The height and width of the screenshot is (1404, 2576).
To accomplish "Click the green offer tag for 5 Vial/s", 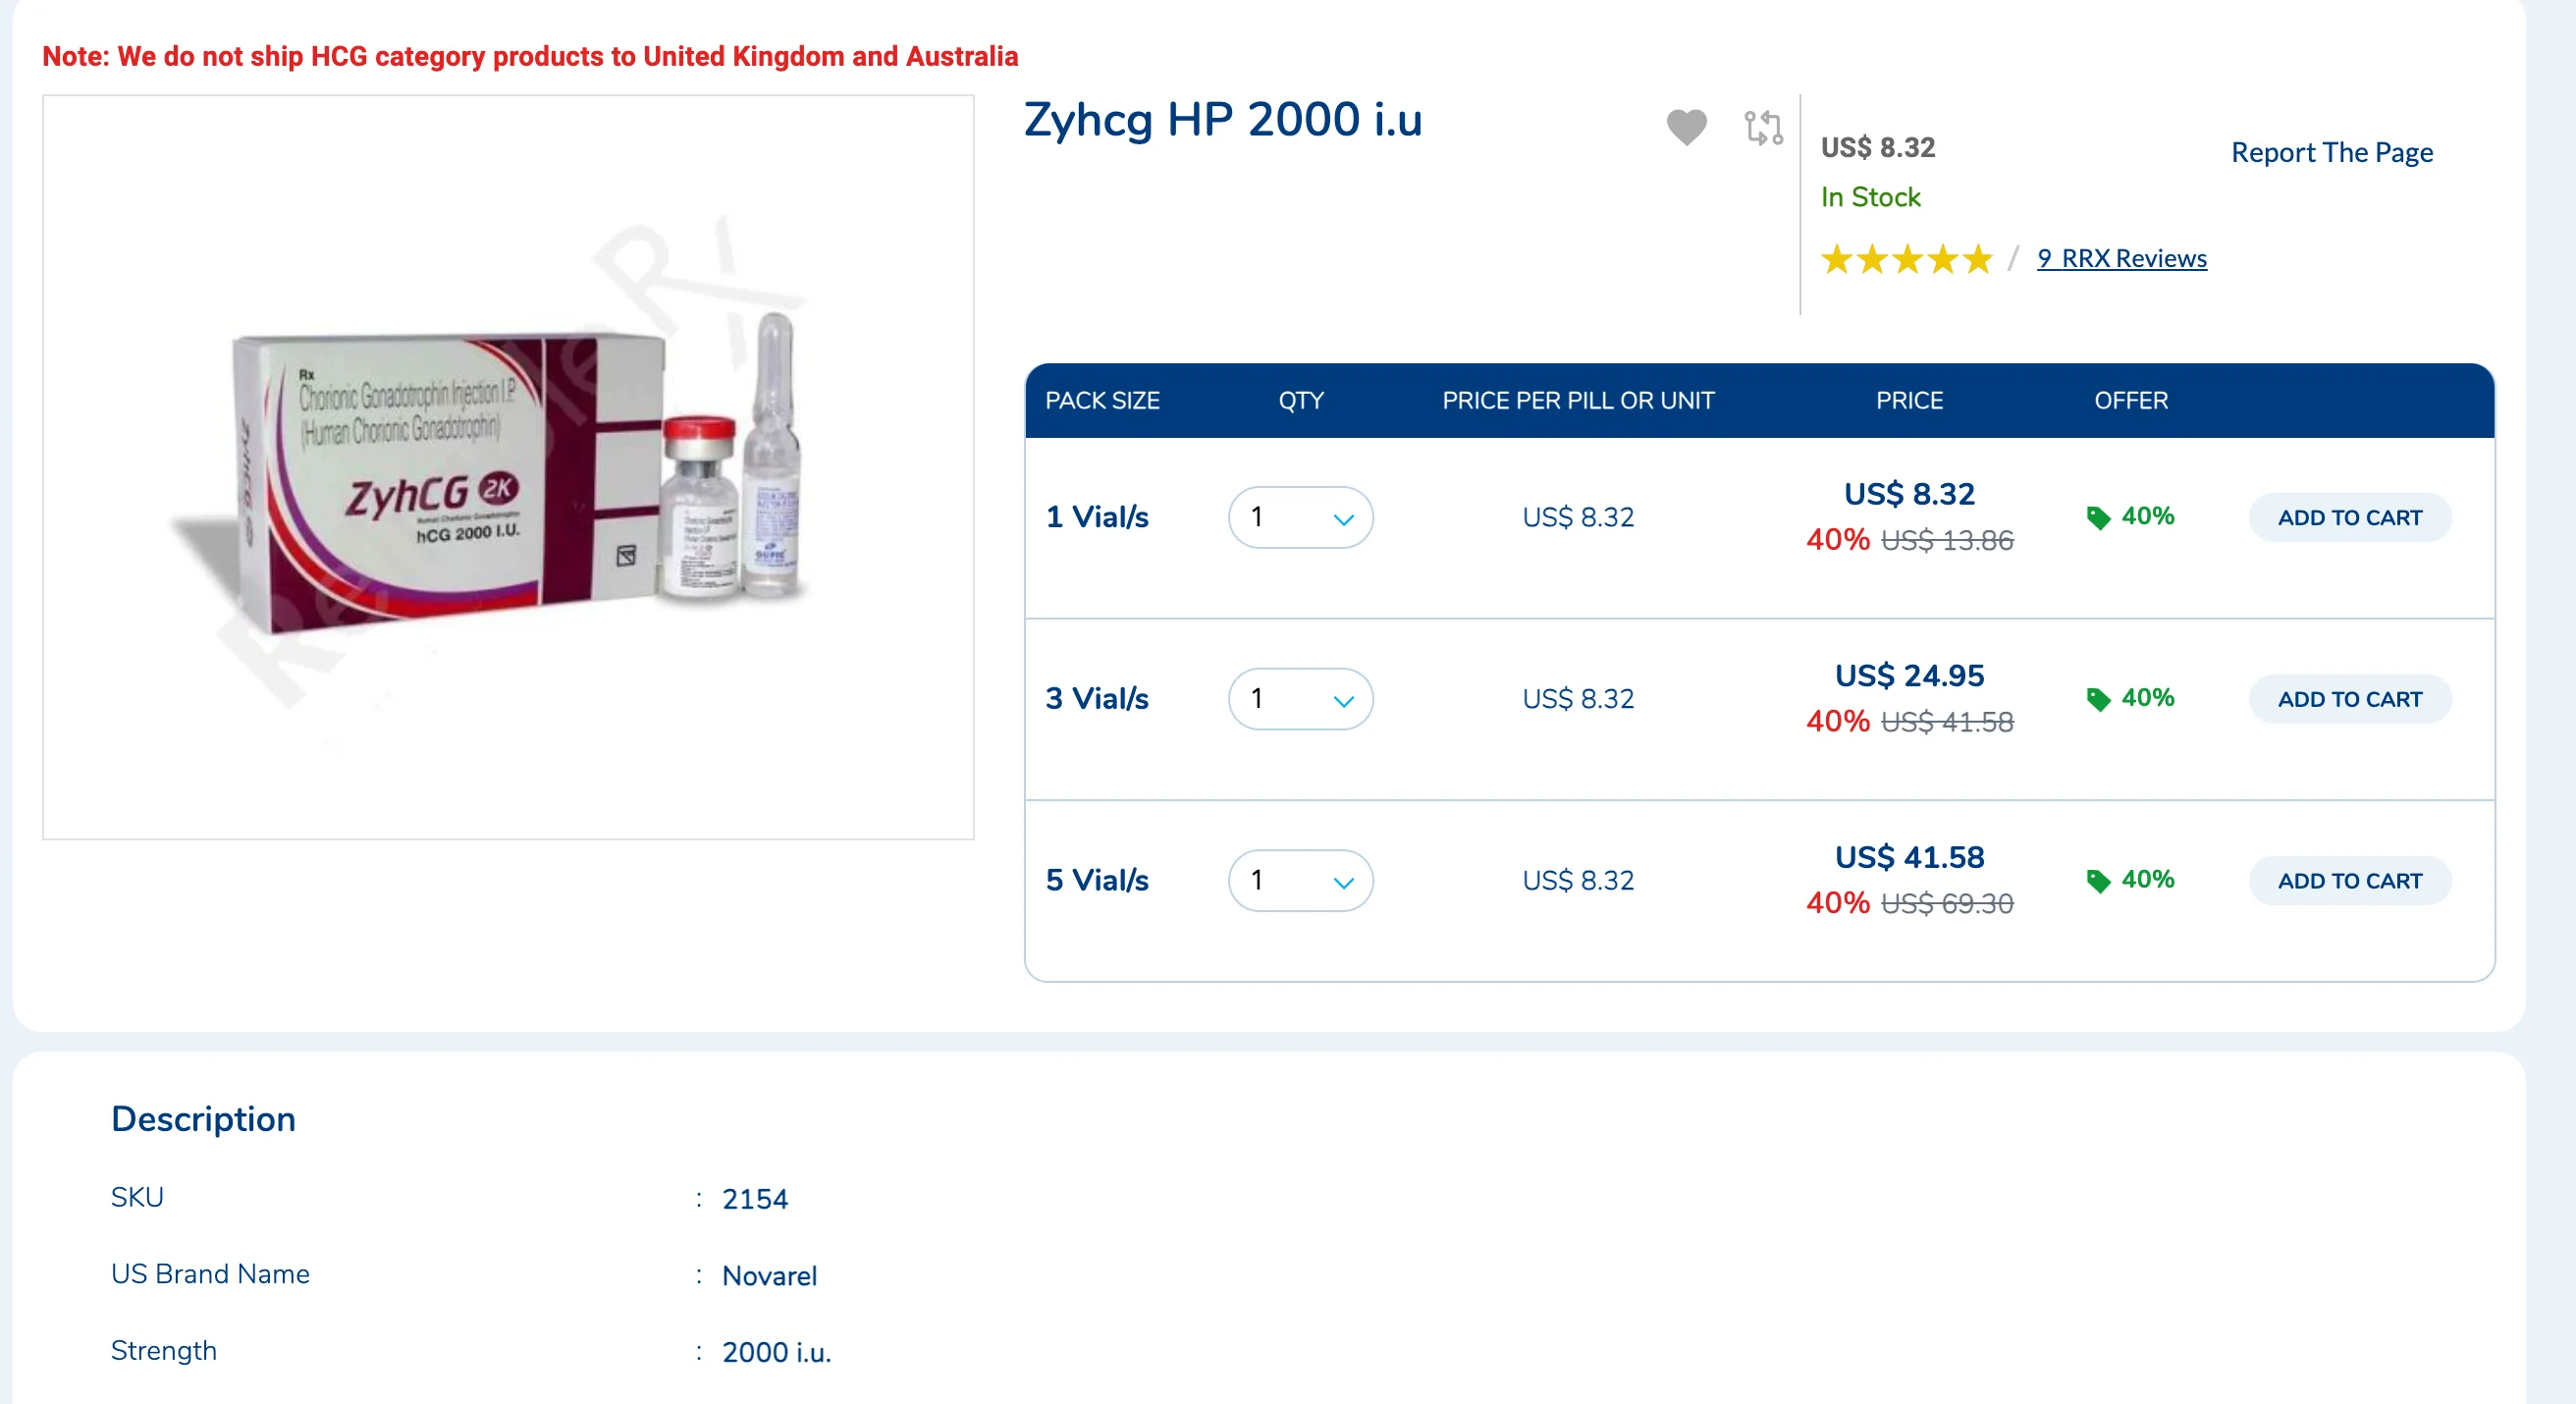I will (2099, 880).
